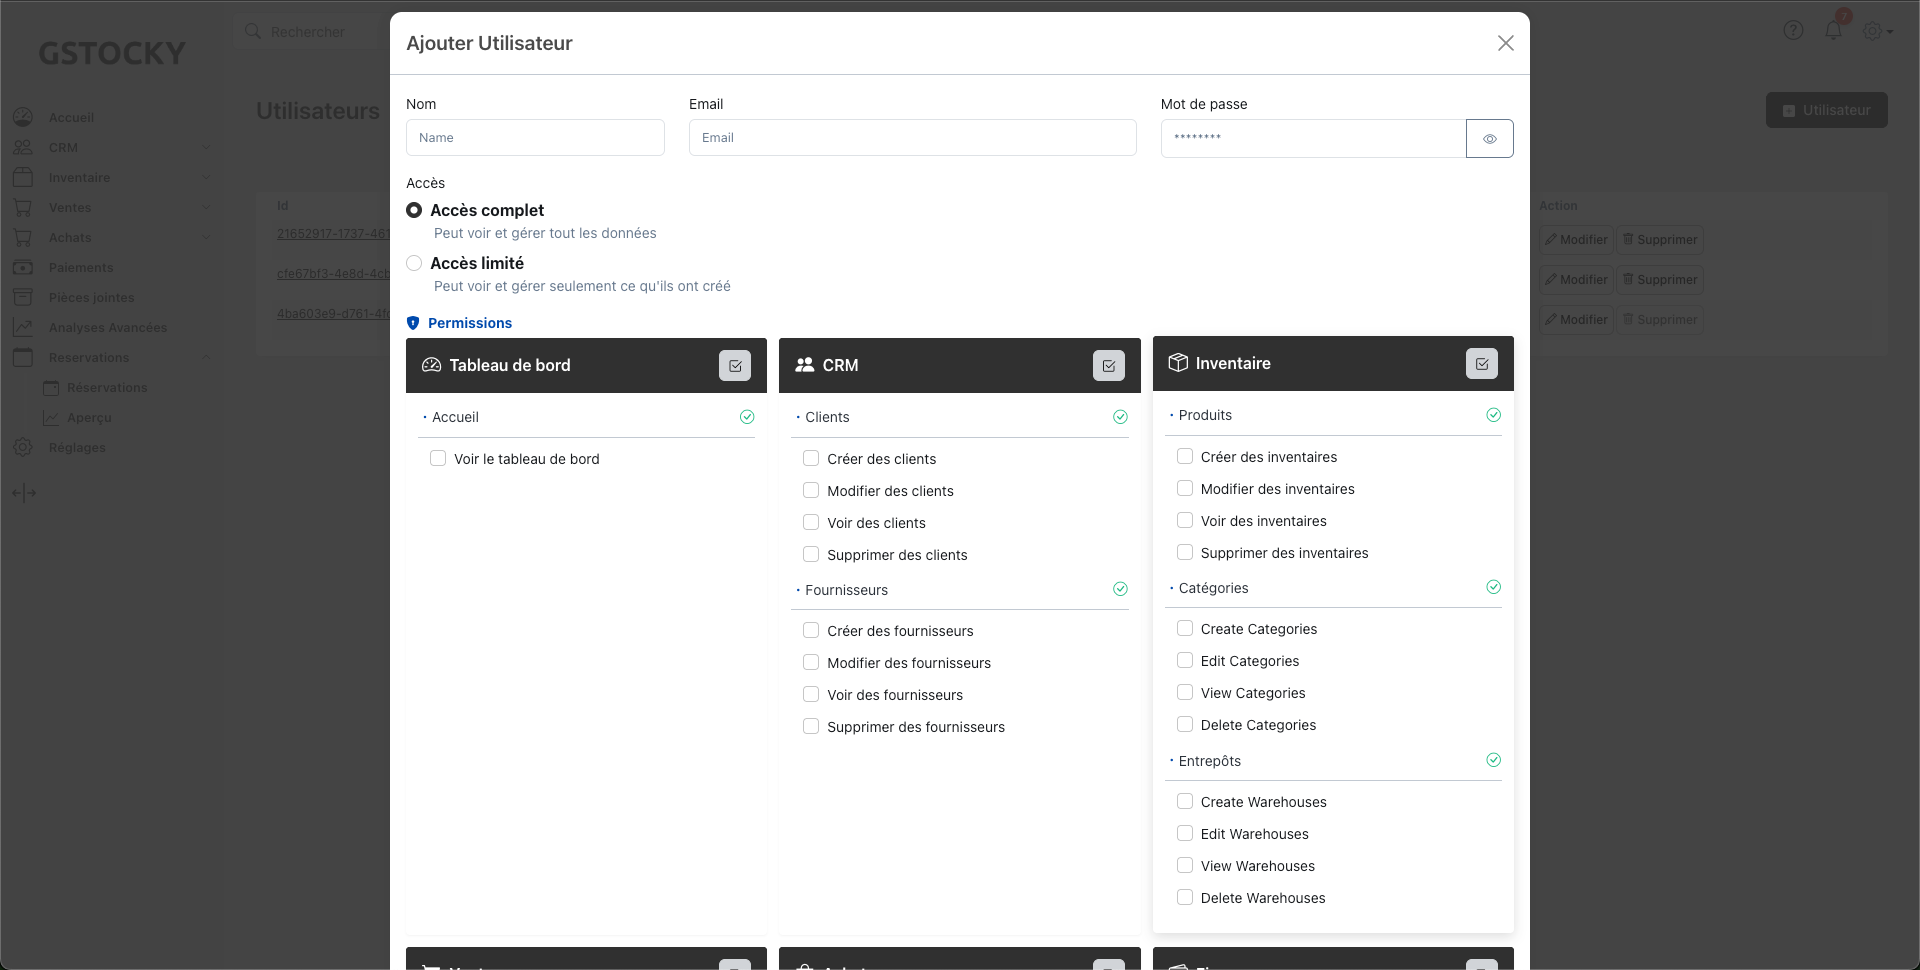Click the notifications bell icon
1920x970 pixels.
[1833, 30]
